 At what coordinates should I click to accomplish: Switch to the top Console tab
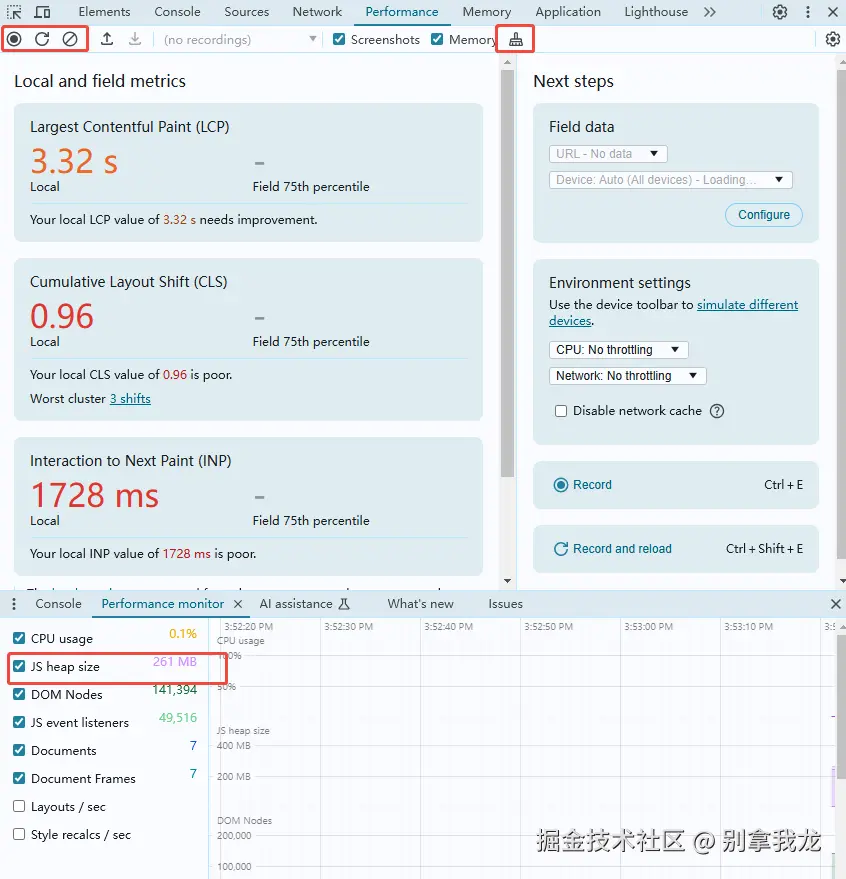click(177, 12)
